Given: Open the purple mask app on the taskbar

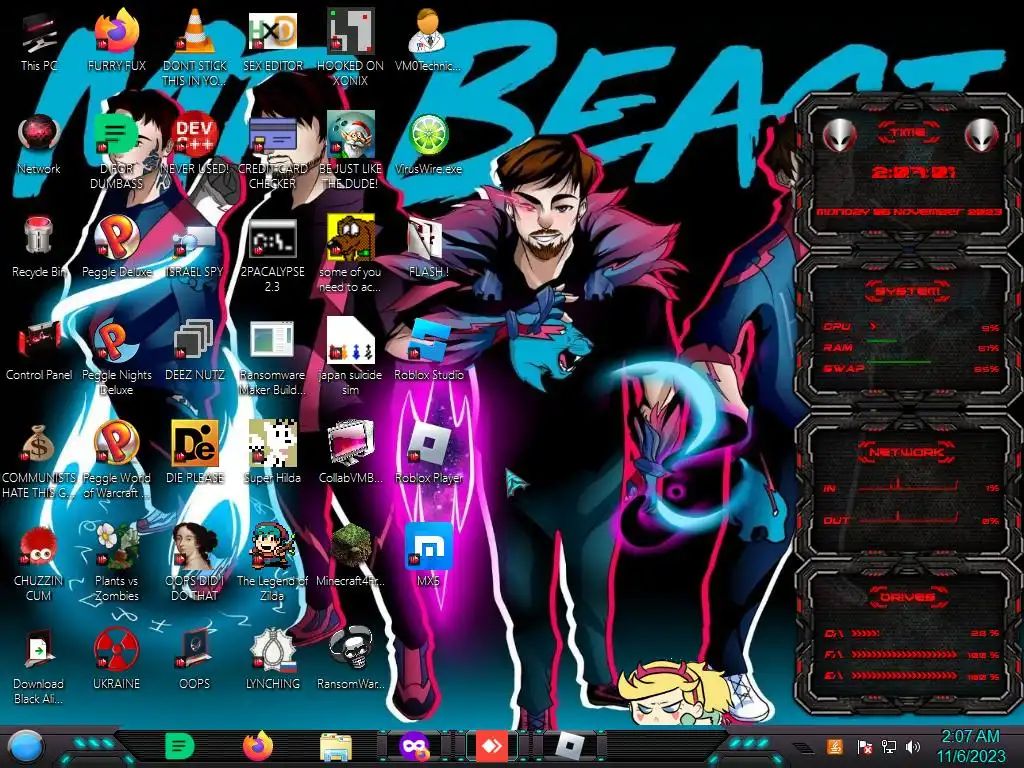Looking at the screenshot, I should (415, 747).
